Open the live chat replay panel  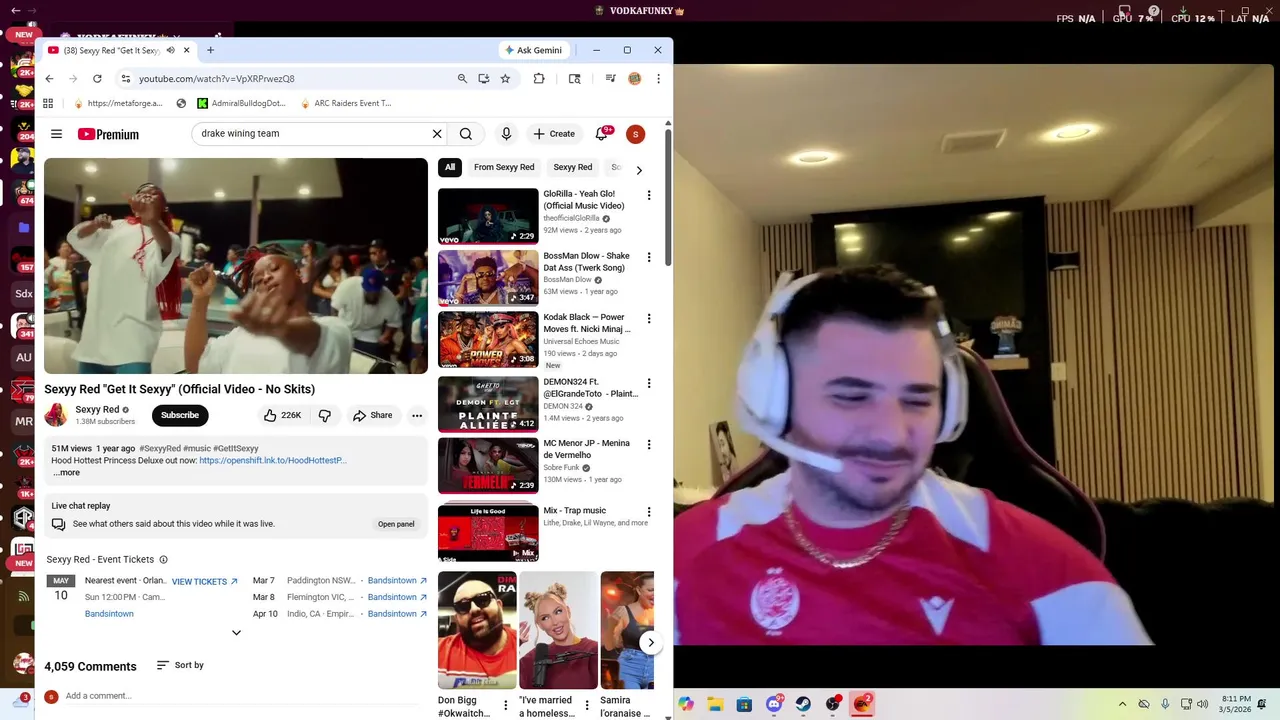click(x=396, y=524)
